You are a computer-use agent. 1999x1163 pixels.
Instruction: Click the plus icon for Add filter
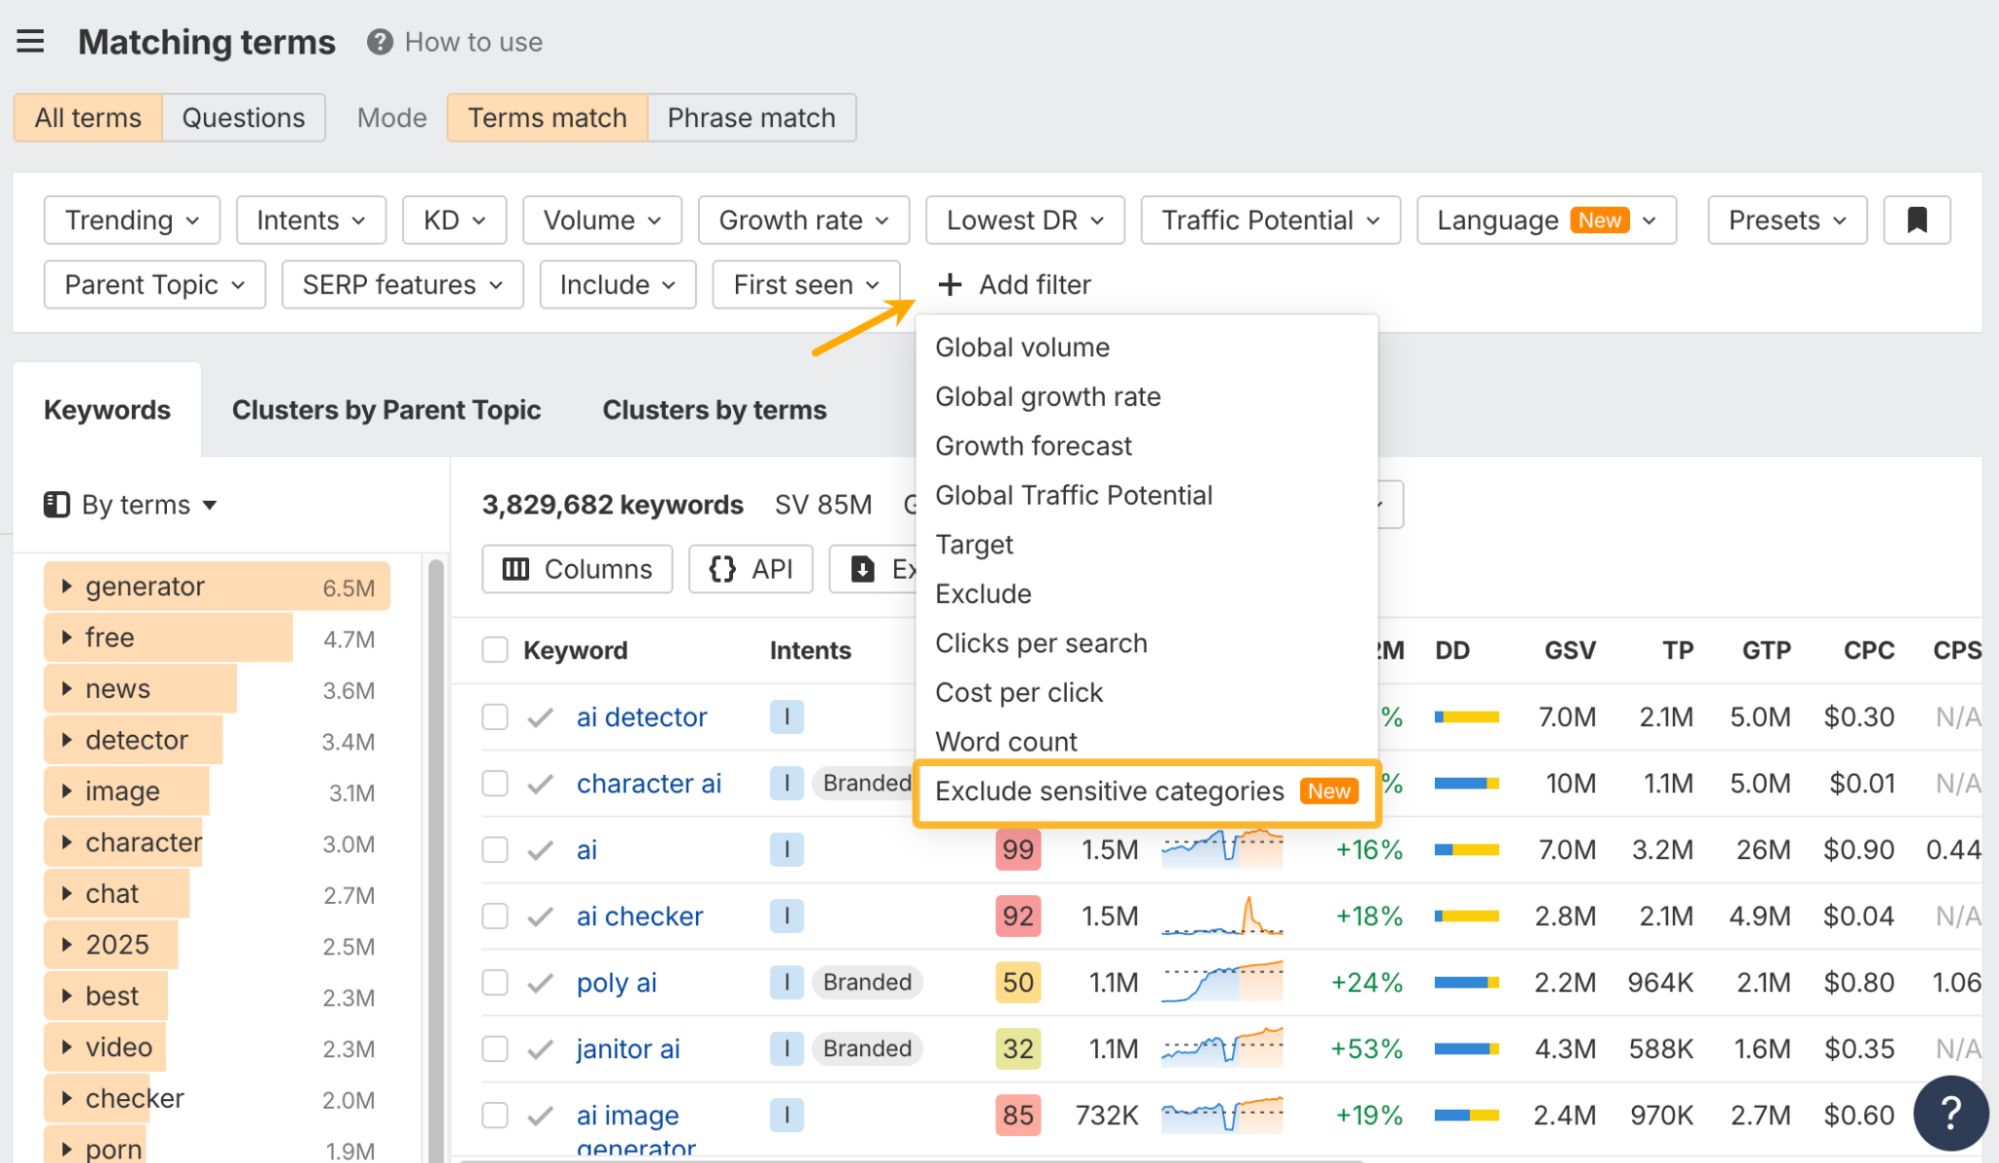click(x=949, y=285)
